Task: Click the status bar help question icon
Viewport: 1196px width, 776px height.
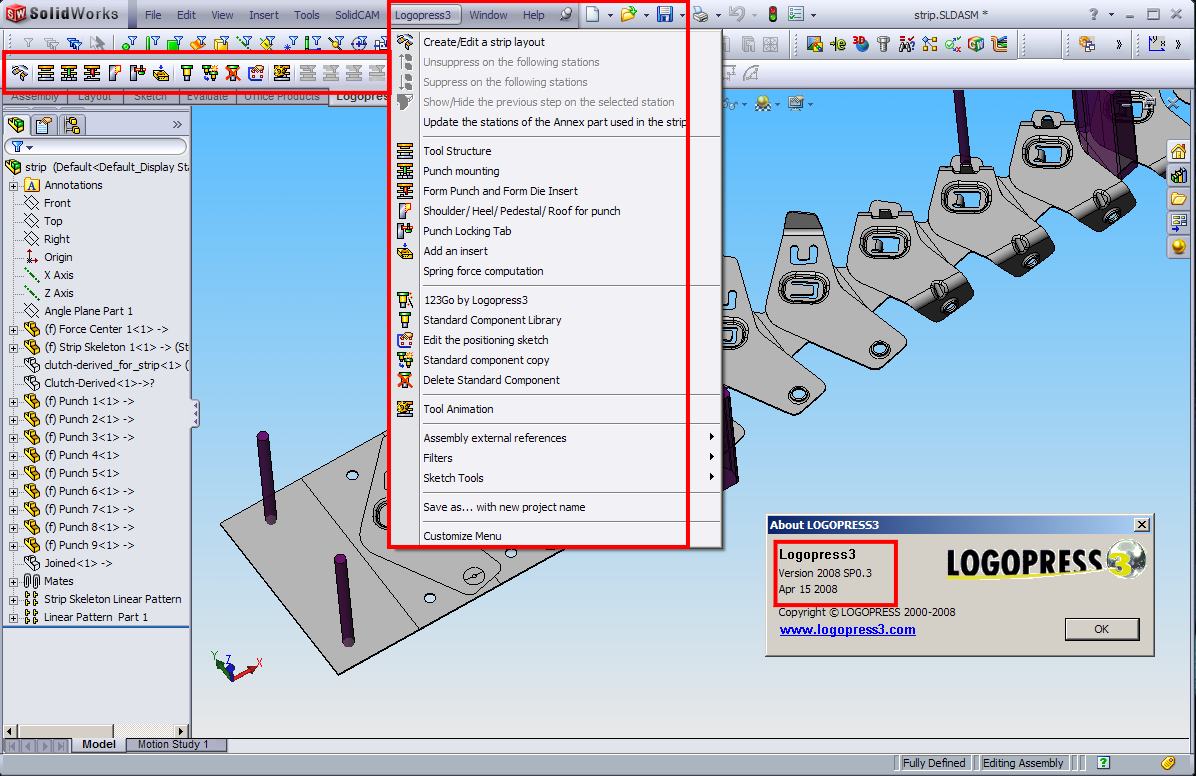Action: pyautogui.click(x=1103, y=762)
